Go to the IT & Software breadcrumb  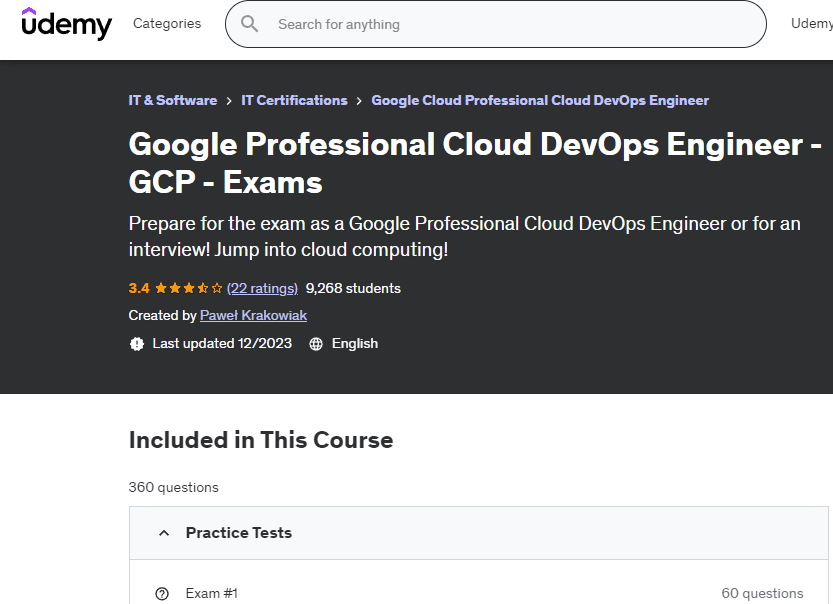[172, 101]
